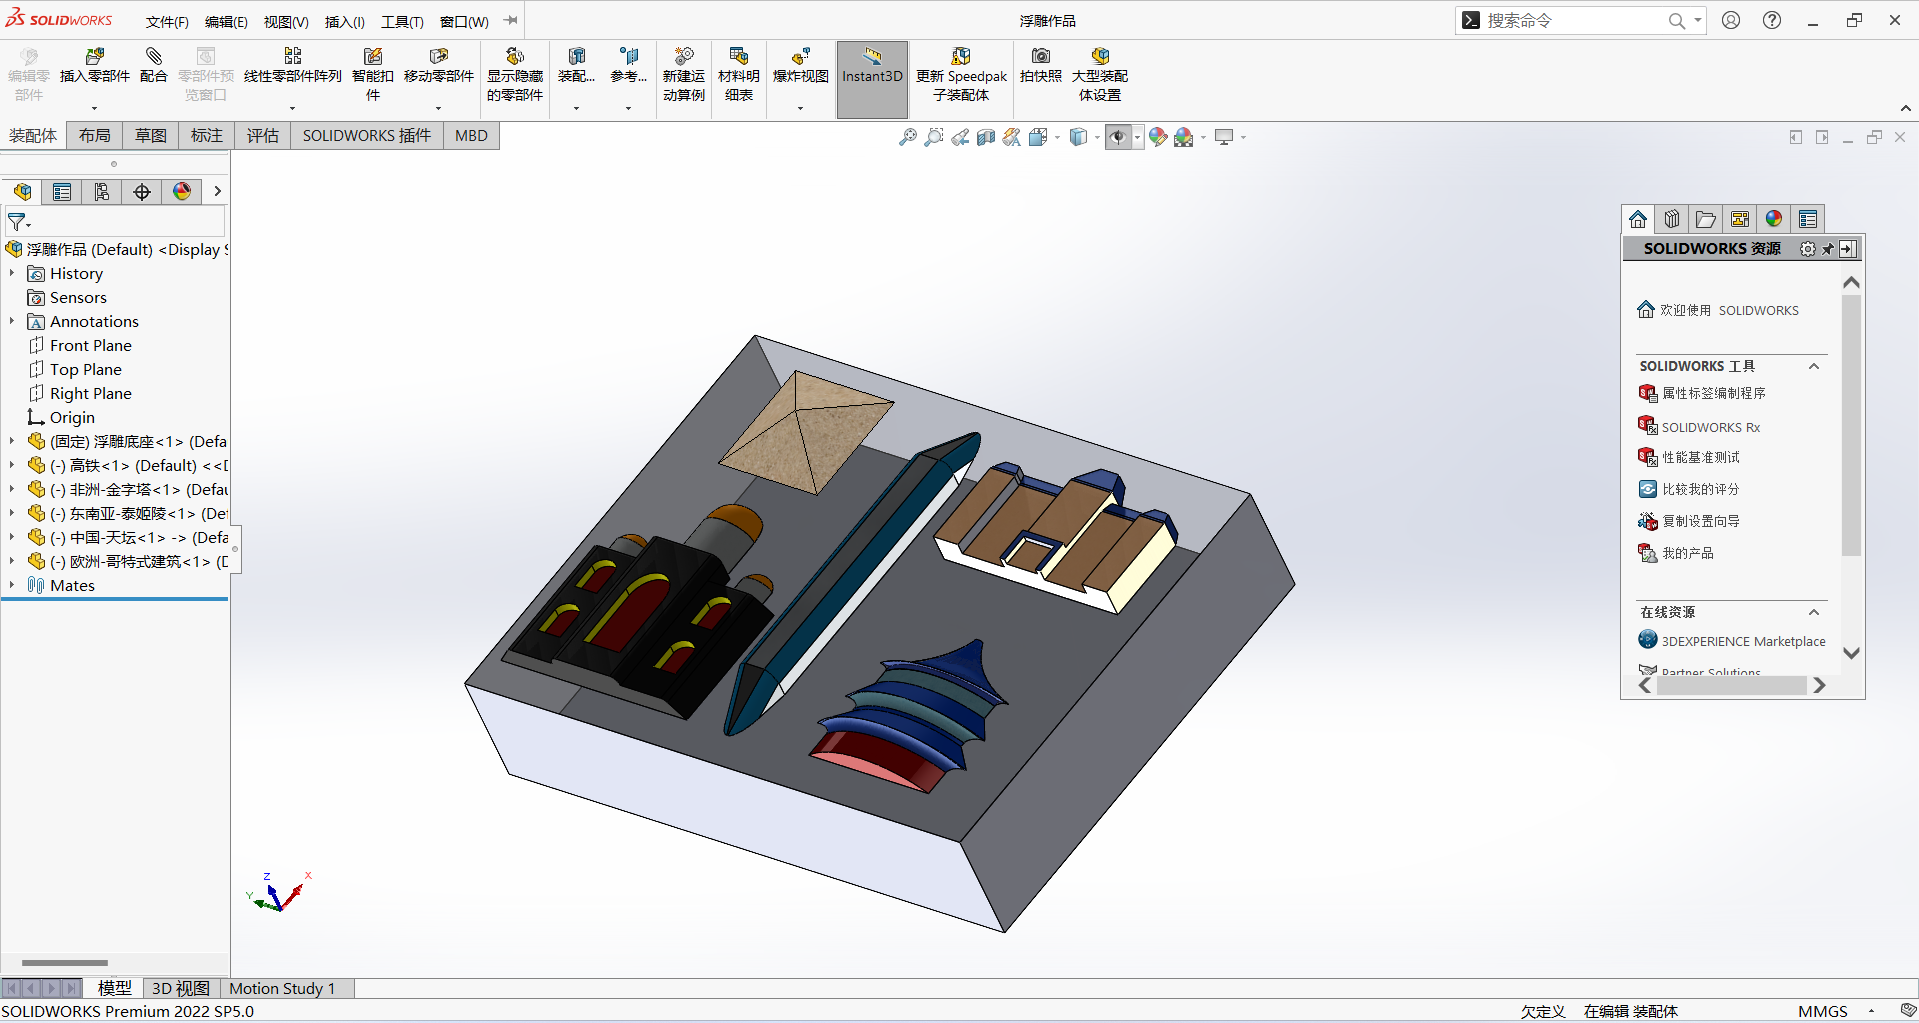Expand 高铁<1> component node

point(11,465)
